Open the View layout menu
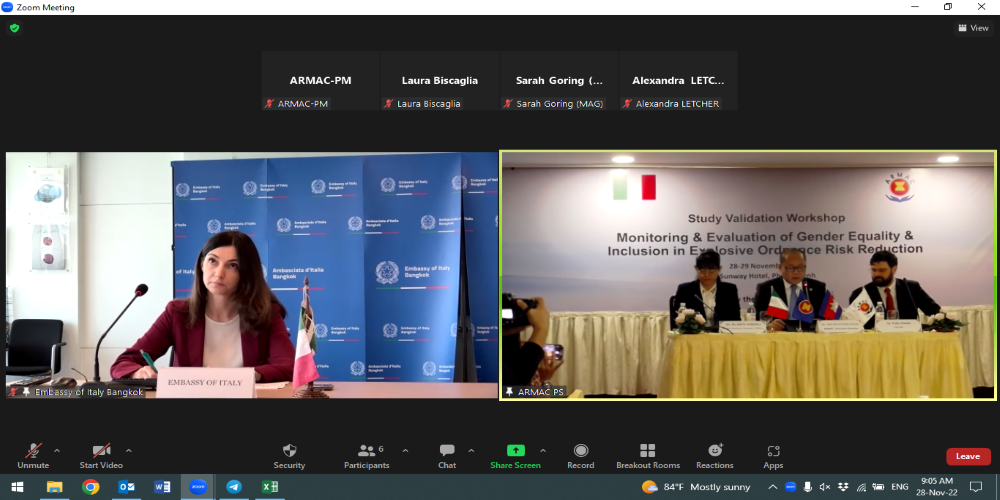Viewport: 1000px width, 500px height. 973,28
